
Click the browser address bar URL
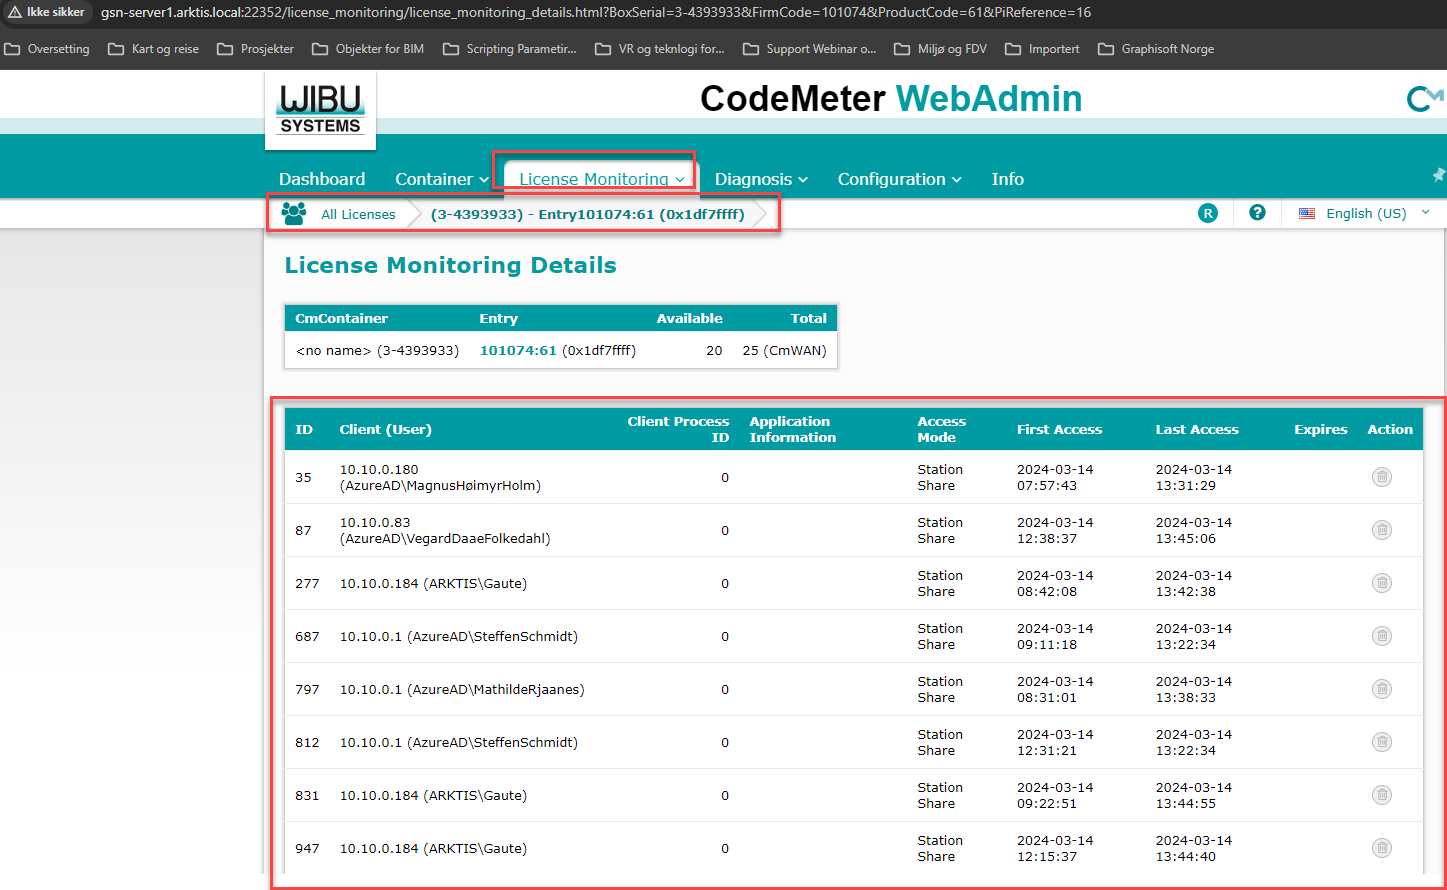595,13
